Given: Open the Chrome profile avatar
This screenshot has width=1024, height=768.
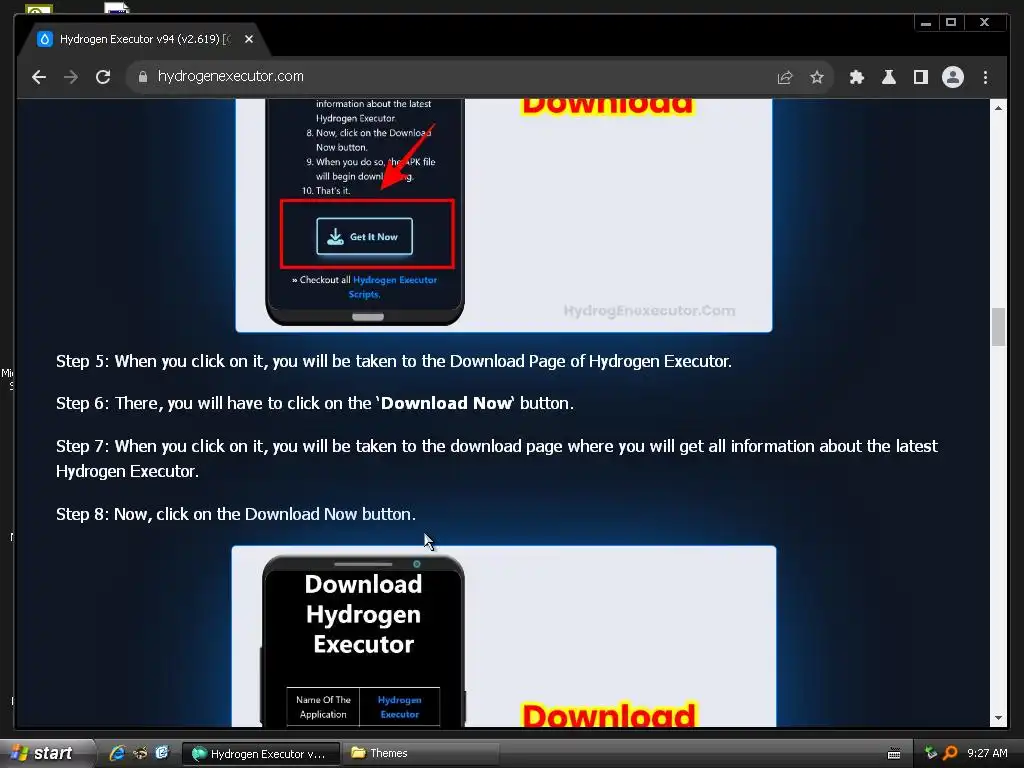Looking at the screenshot, I should [953, 77].
